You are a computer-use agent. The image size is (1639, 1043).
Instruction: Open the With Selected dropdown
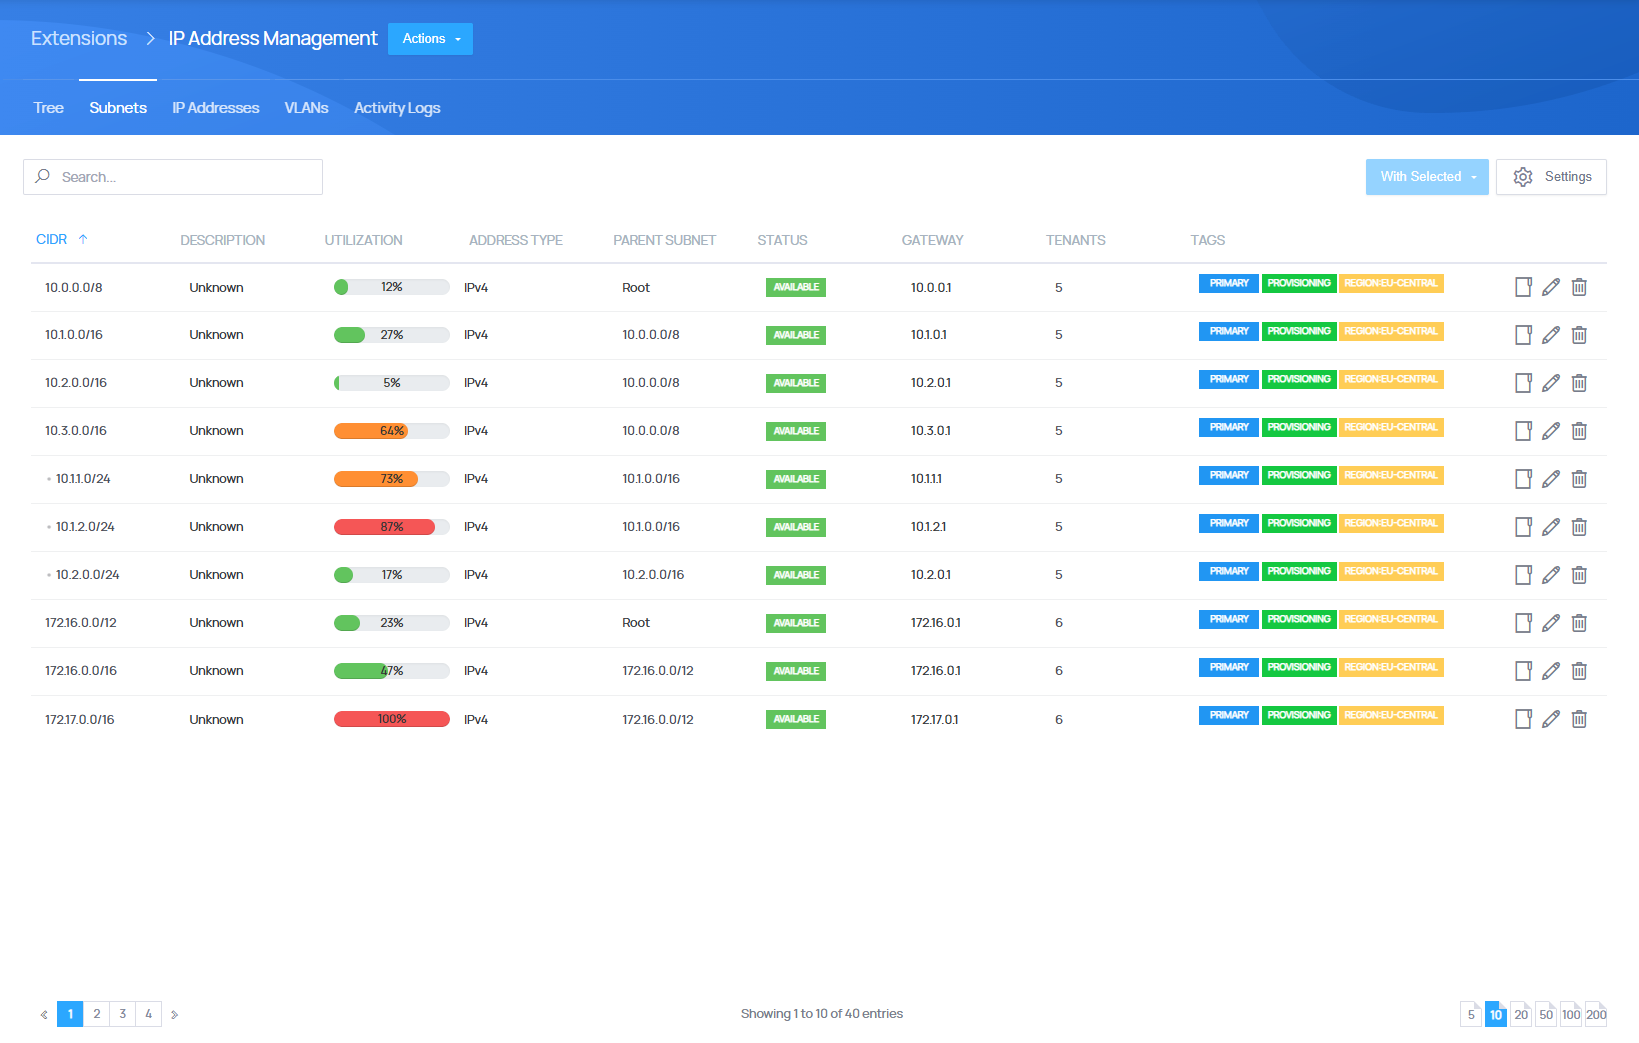1427,177
